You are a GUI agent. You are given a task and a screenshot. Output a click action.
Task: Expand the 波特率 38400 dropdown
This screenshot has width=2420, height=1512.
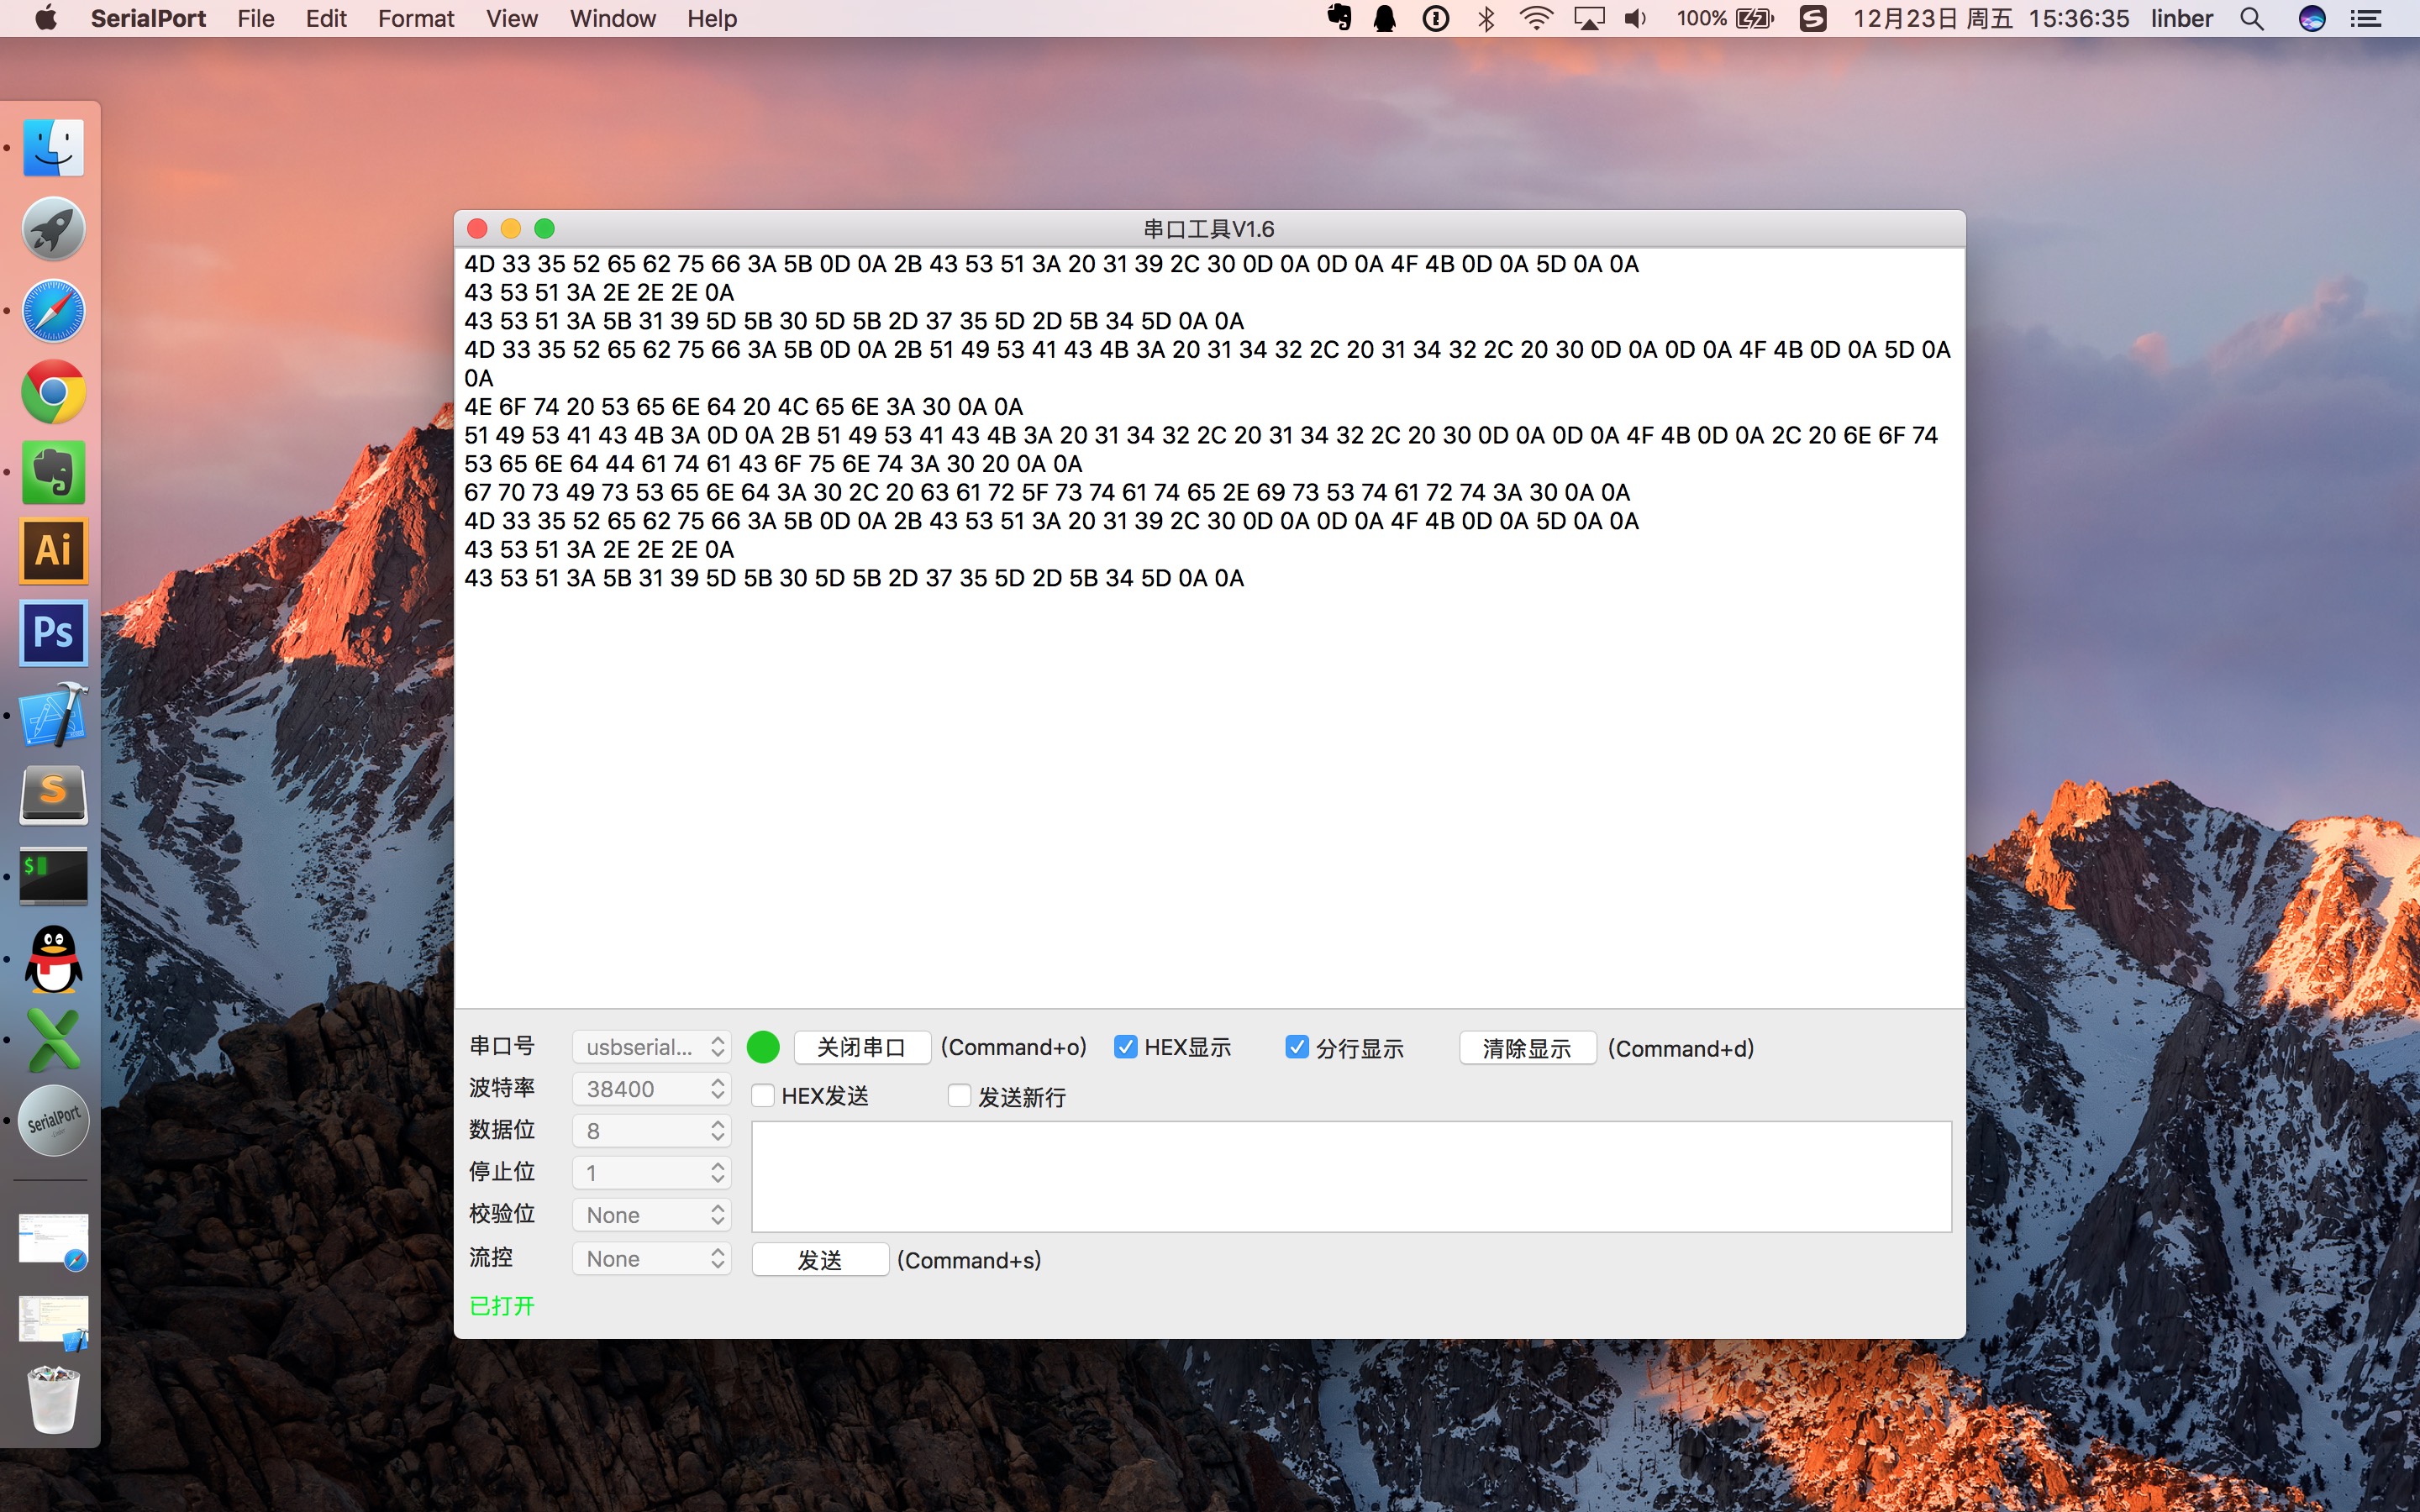coord(652,1089)
